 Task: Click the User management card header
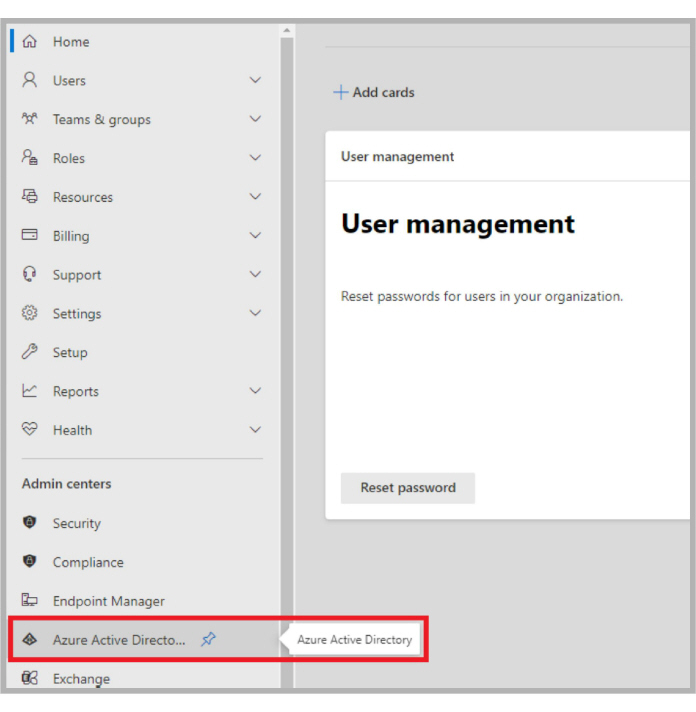(508, 156)
